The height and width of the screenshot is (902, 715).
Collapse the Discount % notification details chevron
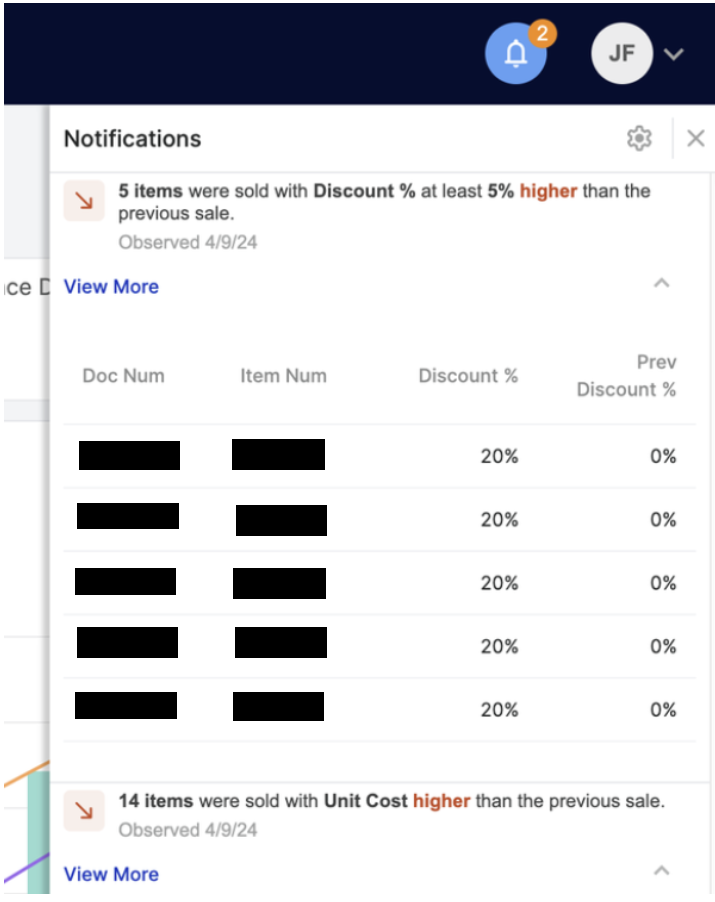[661, 284]
